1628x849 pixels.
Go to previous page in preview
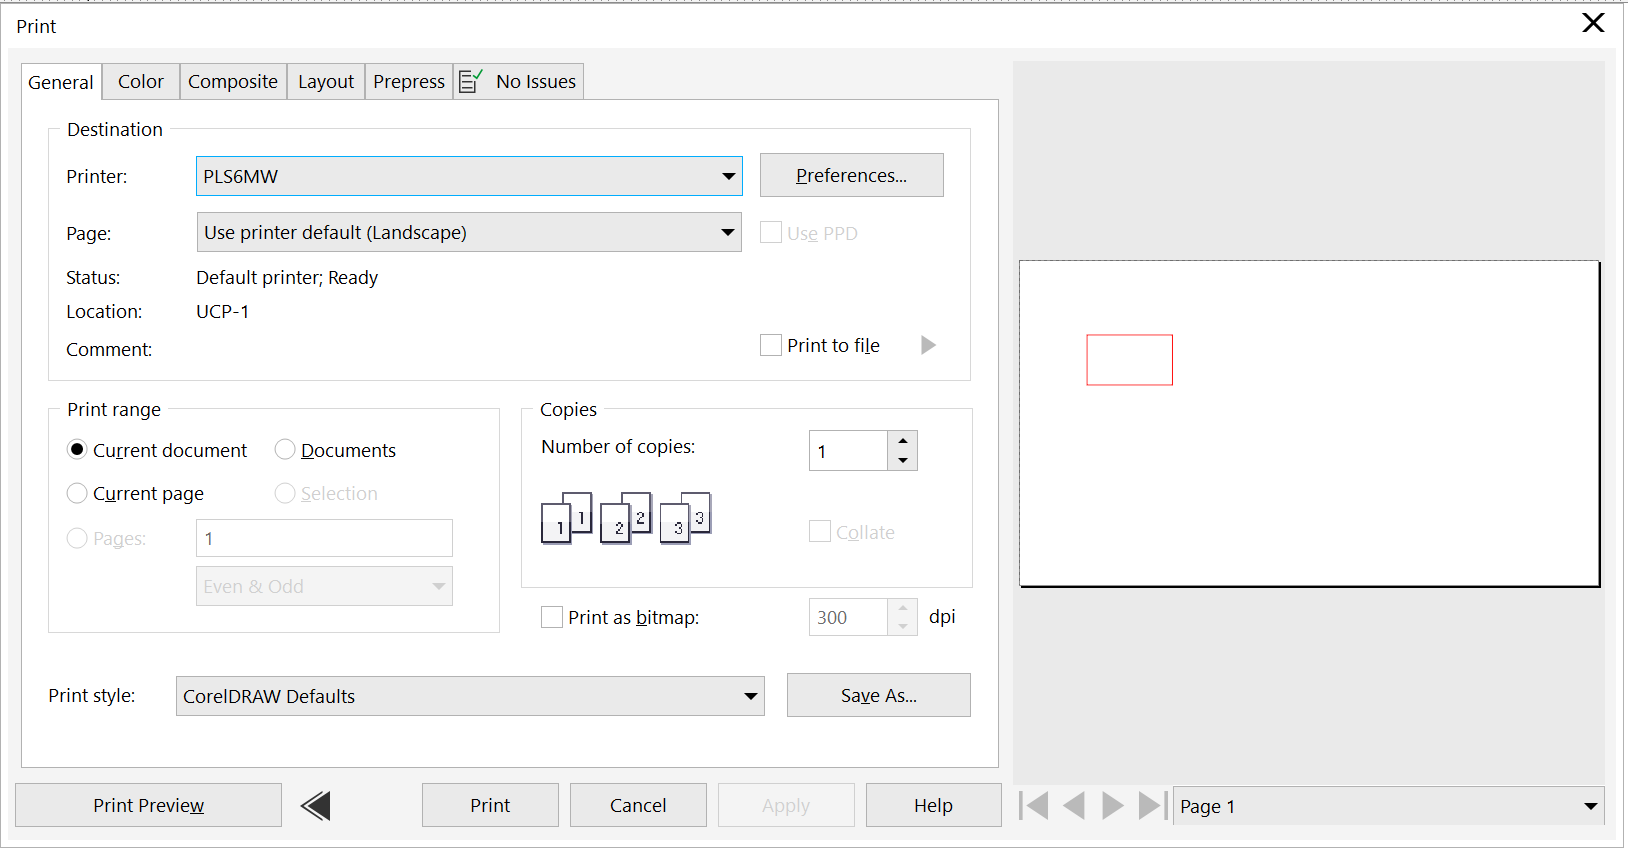(x=1073, y=805)
